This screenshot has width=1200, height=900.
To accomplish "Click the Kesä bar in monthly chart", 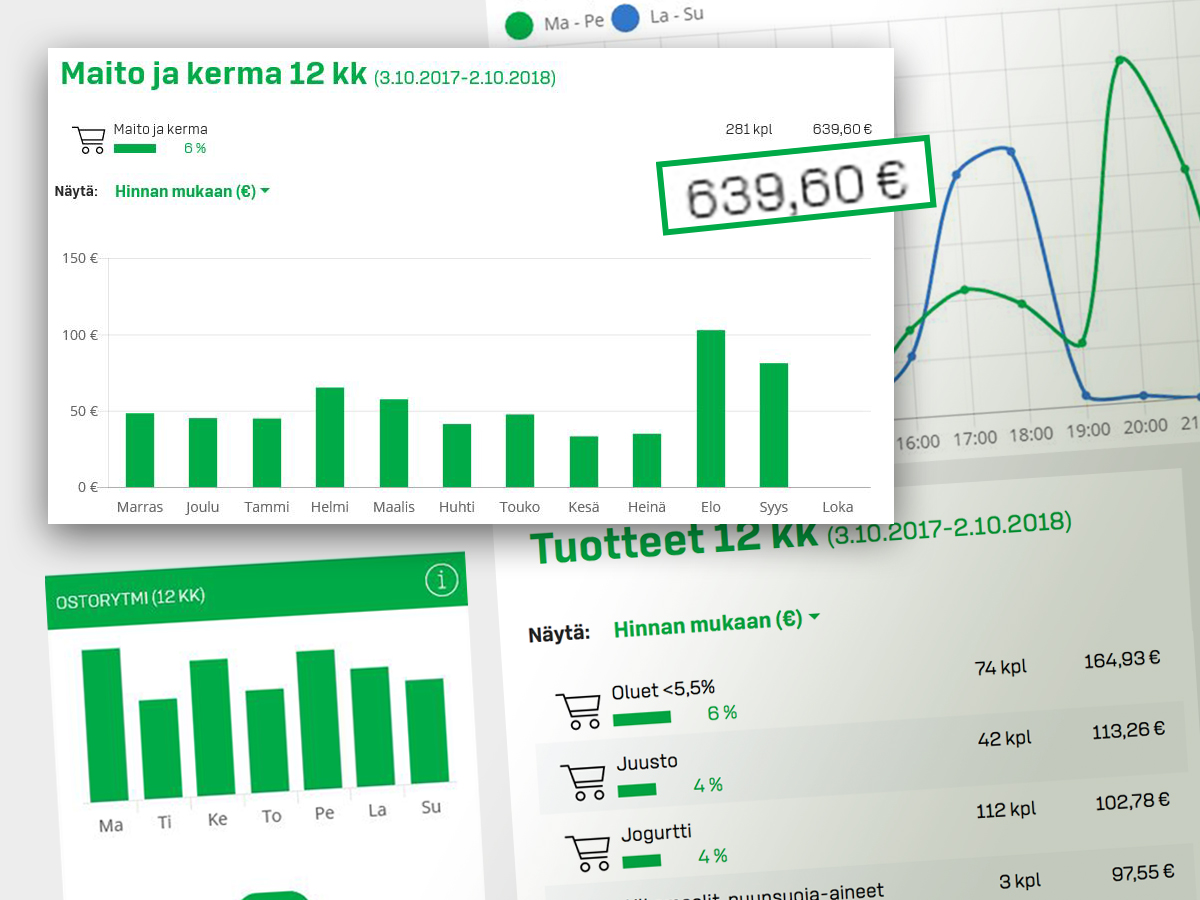I will point(584,462).
